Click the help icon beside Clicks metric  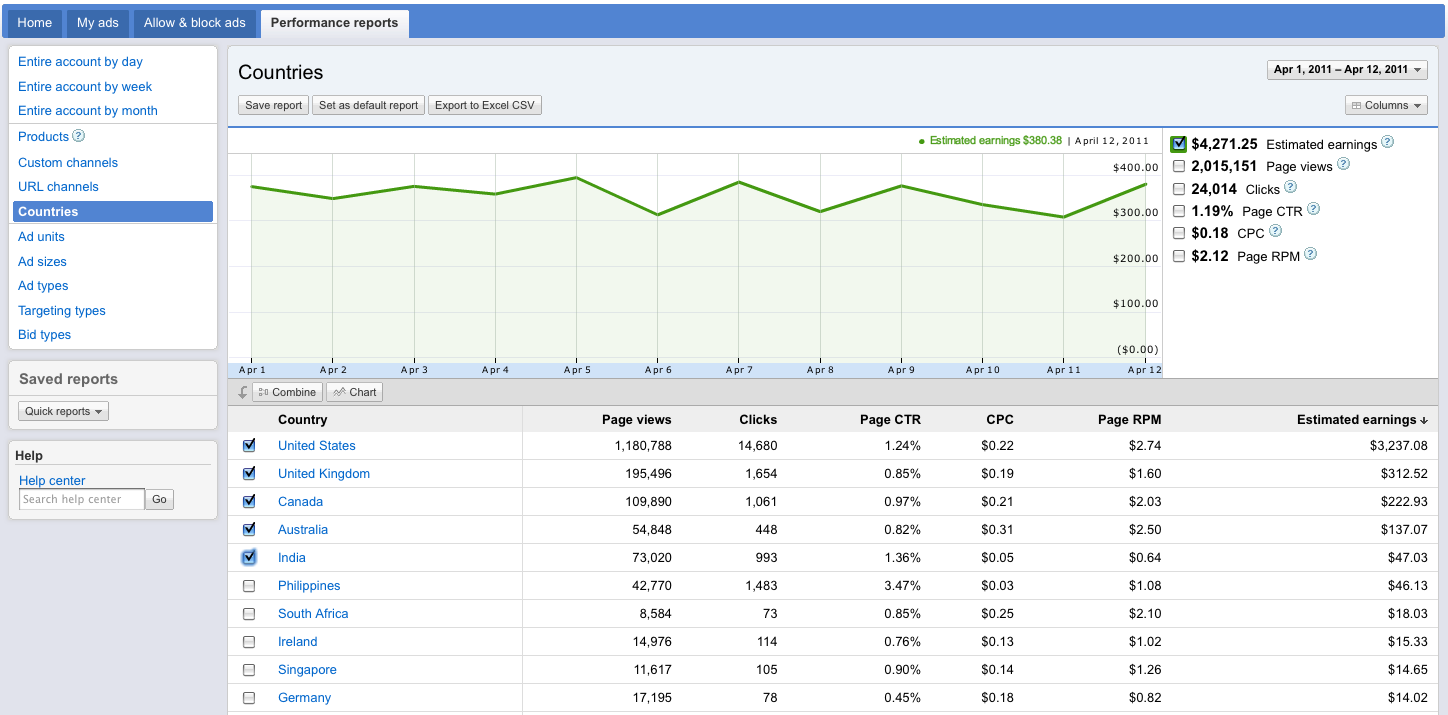[1290, 187]
